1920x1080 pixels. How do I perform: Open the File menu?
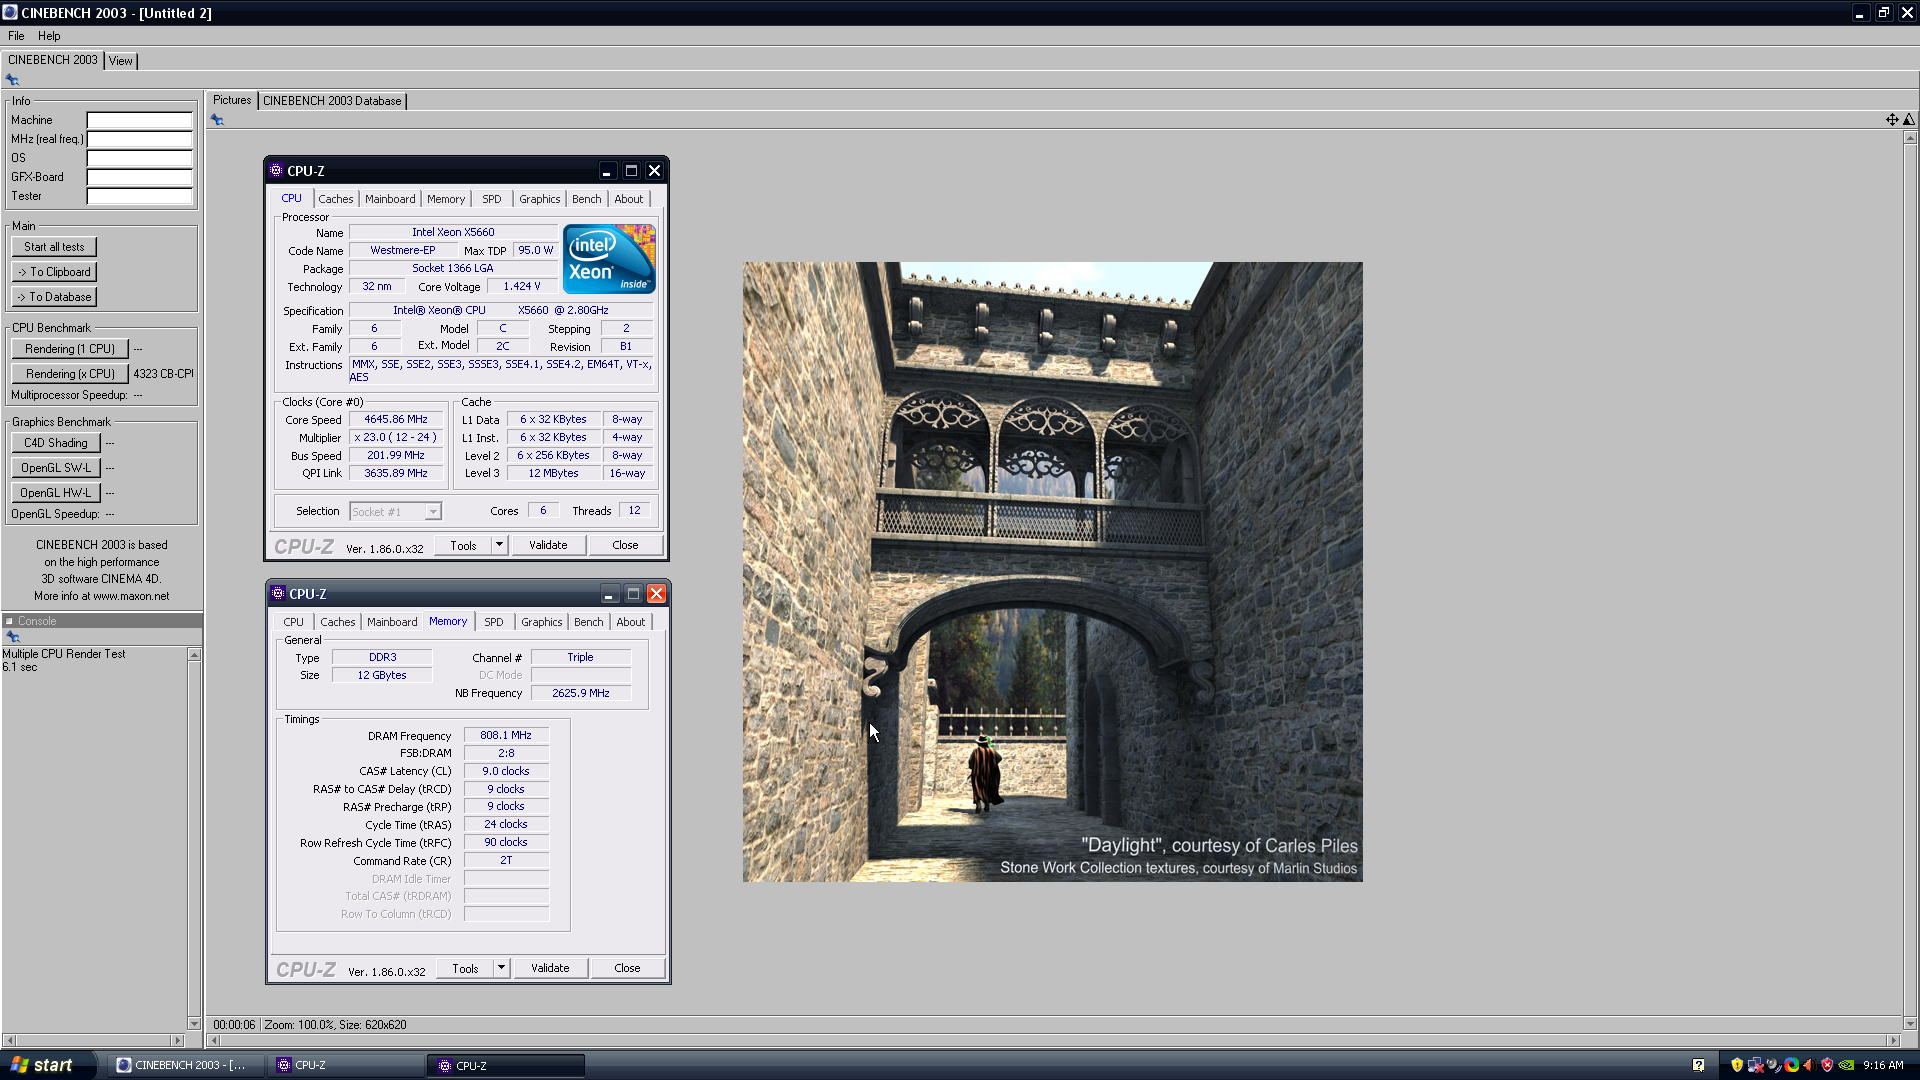[x=16, y=36]
